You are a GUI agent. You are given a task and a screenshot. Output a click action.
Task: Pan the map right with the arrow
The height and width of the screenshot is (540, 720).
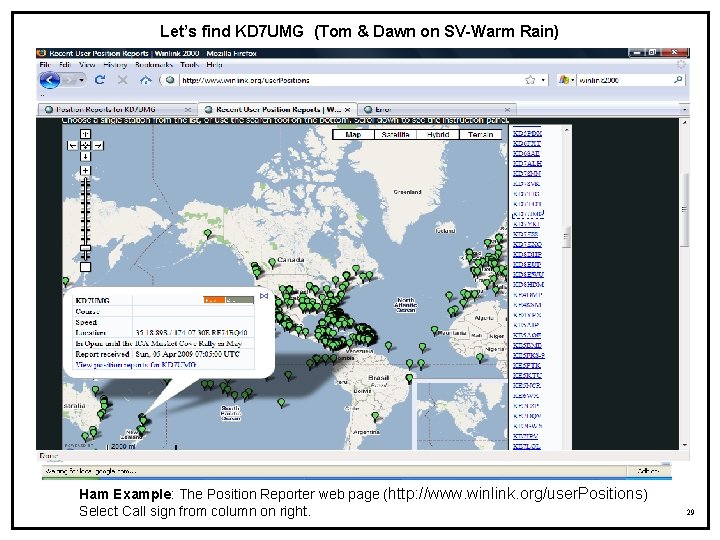(98, 146)
